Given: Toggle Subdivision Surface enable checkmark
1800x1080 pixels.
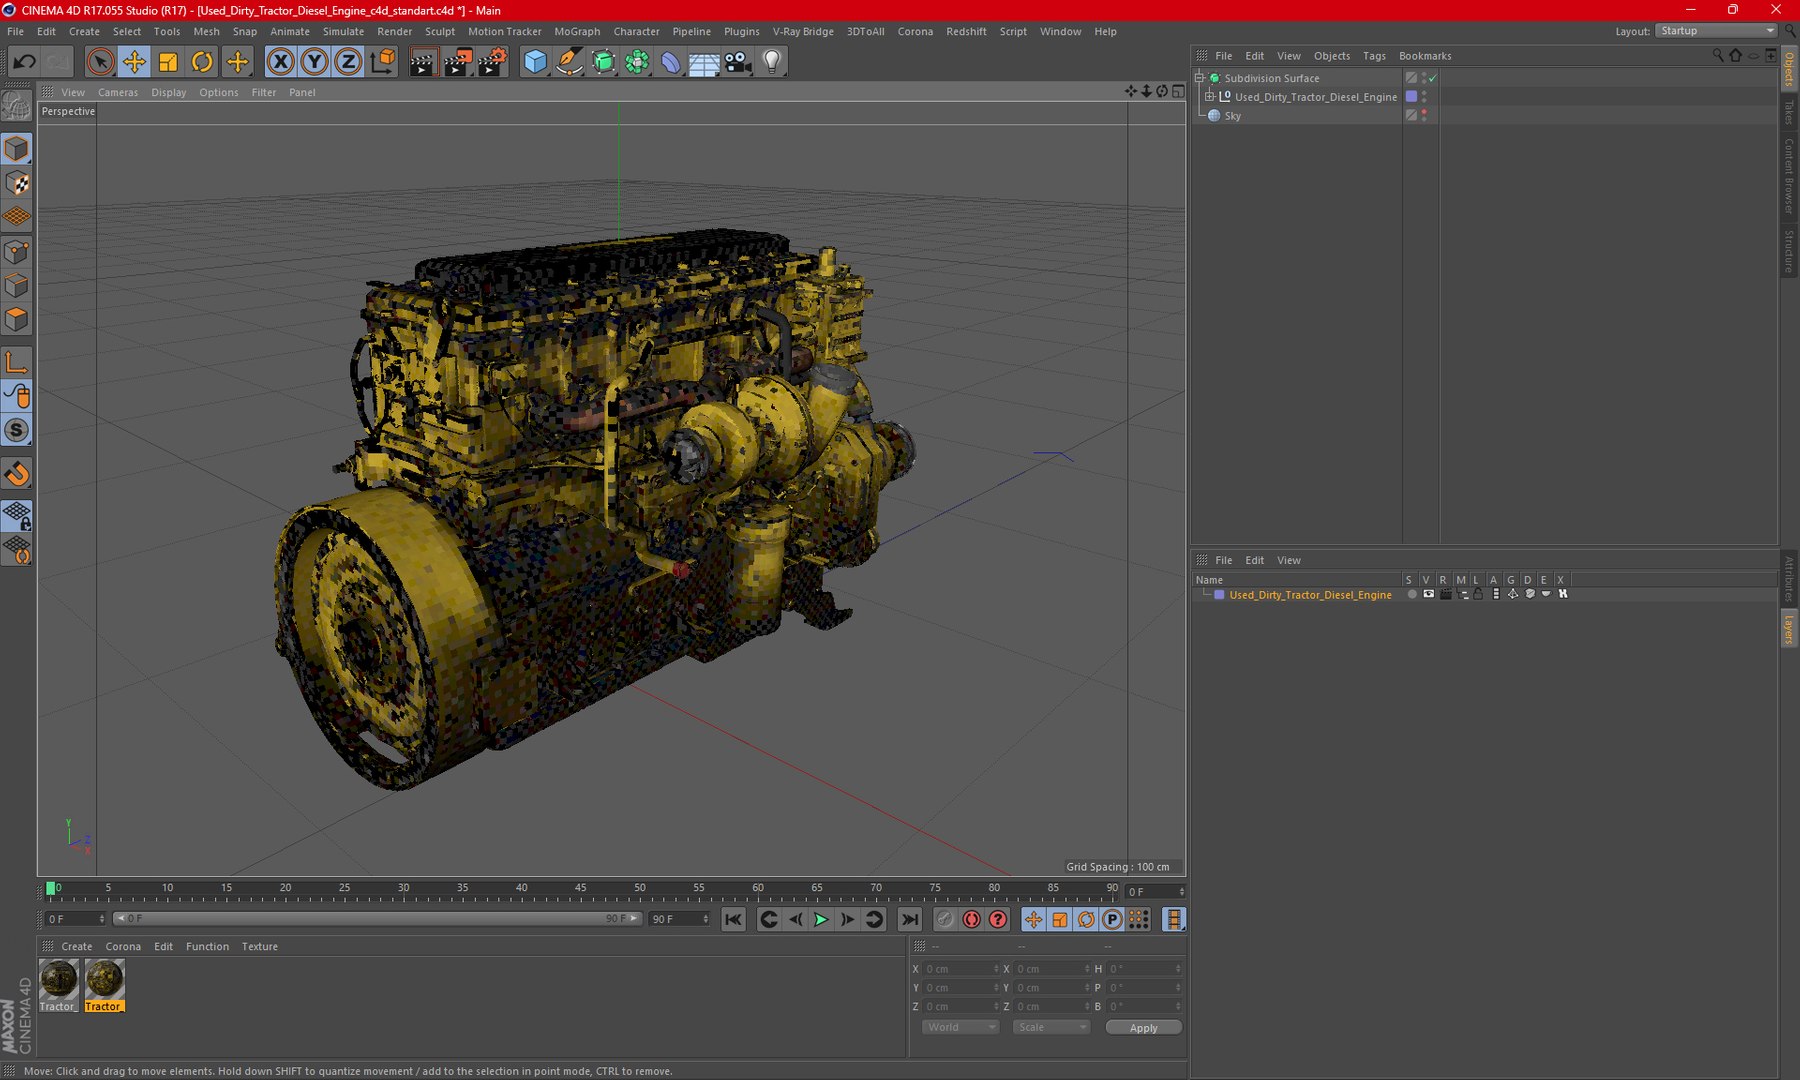Looking at the screenshot, I should click(x=1433, y=78).
